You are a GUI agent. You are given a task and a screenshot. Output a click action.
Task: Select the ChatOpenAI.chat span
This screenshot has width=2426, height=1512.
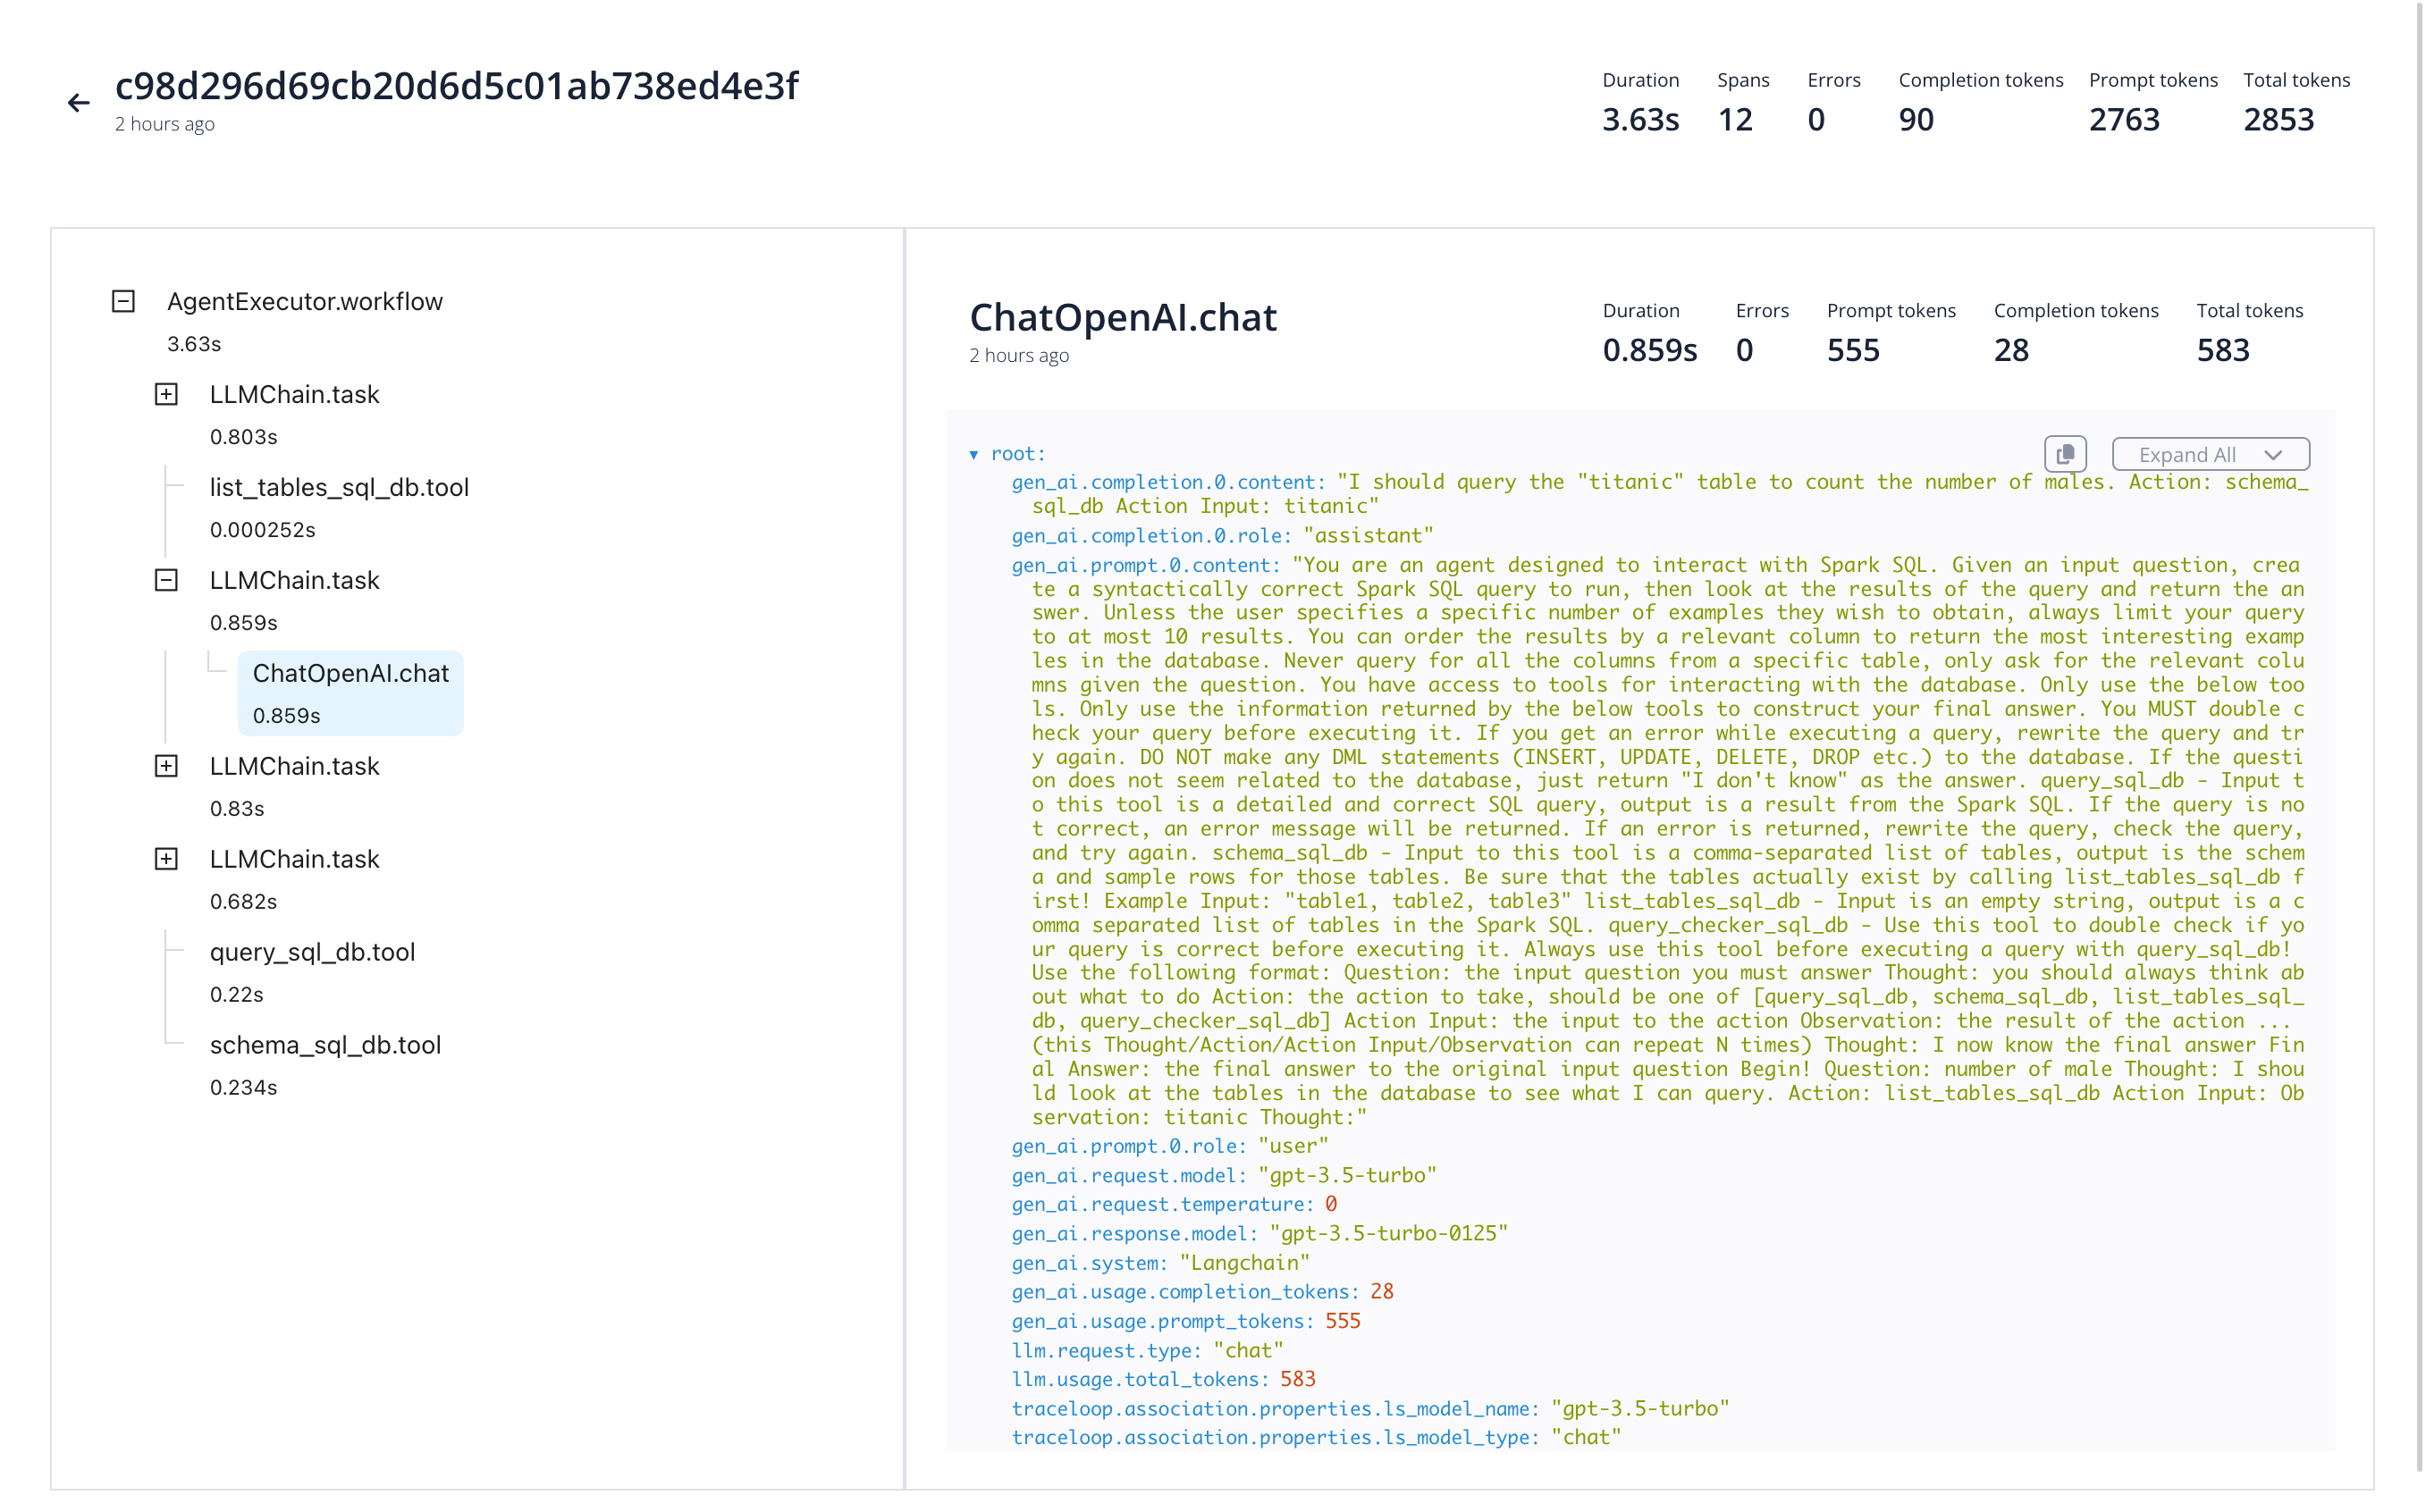[351, 693]
